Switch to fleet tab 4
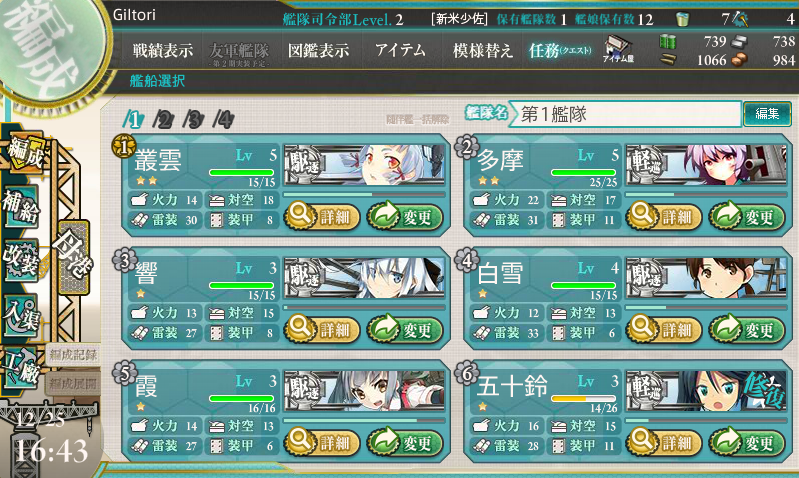Screen dimensions: 799x478 224,120
